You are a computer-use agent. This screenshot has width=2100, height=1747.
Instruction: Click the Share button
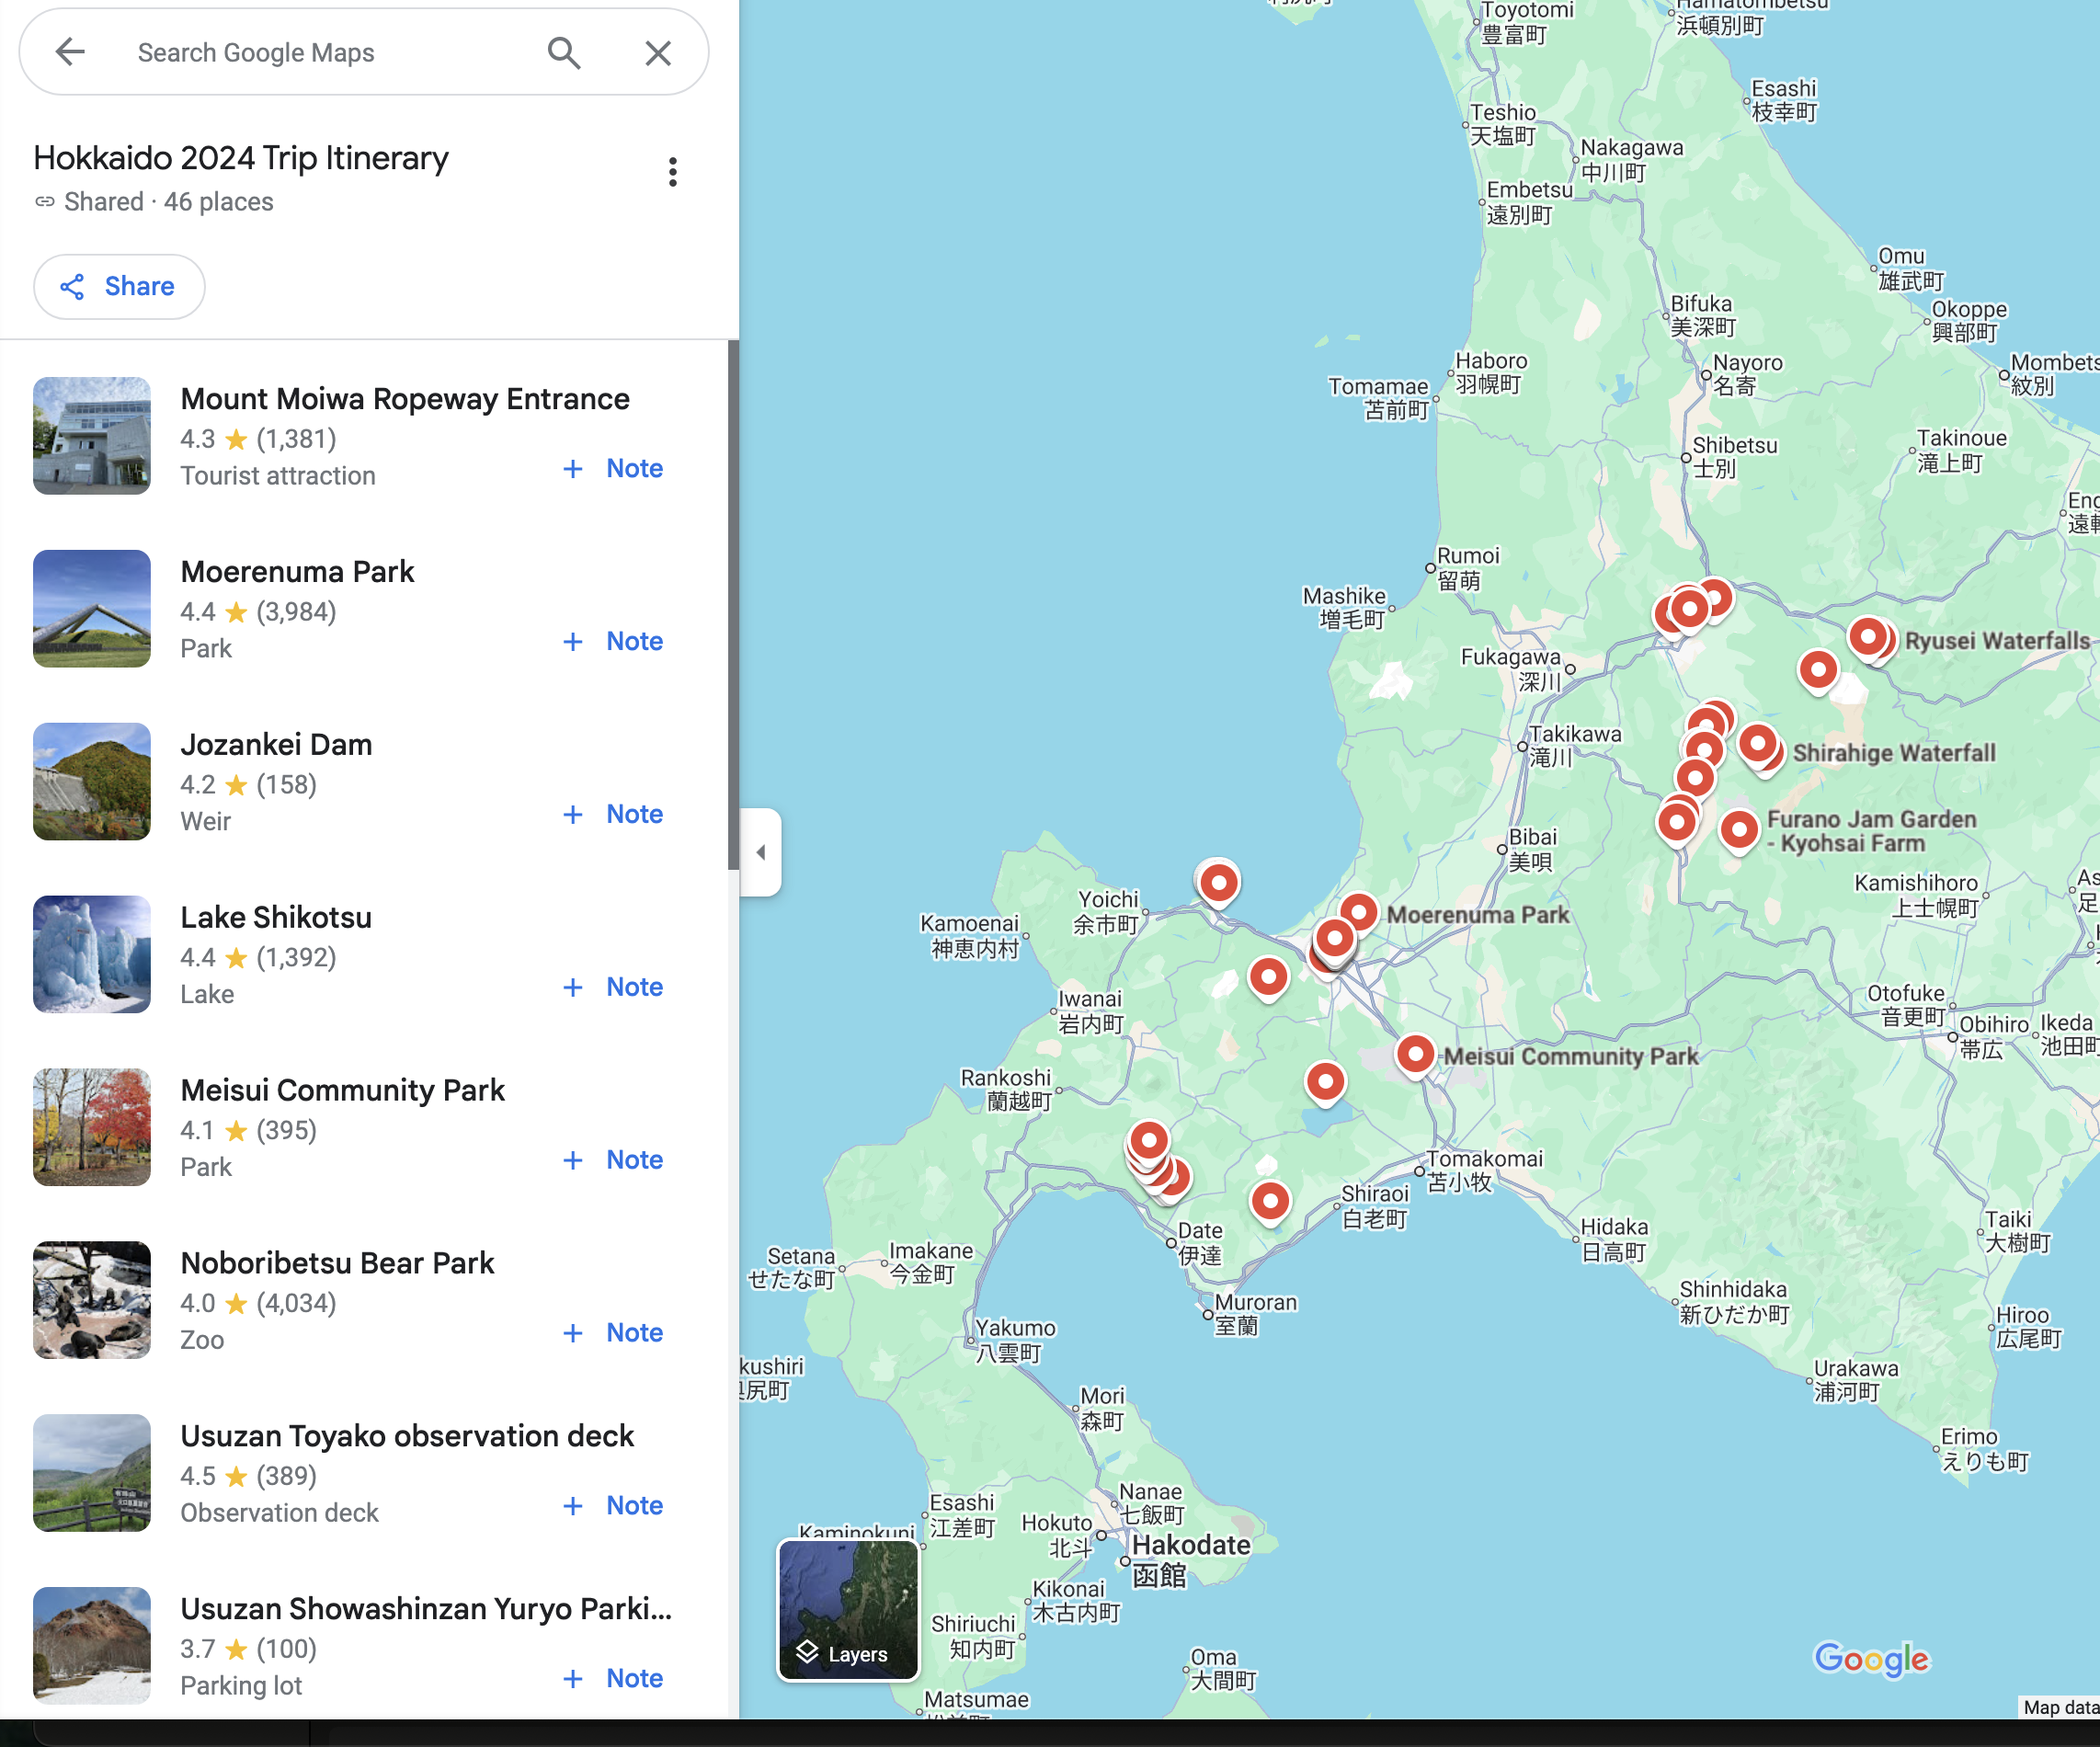[x=119, y=287]
